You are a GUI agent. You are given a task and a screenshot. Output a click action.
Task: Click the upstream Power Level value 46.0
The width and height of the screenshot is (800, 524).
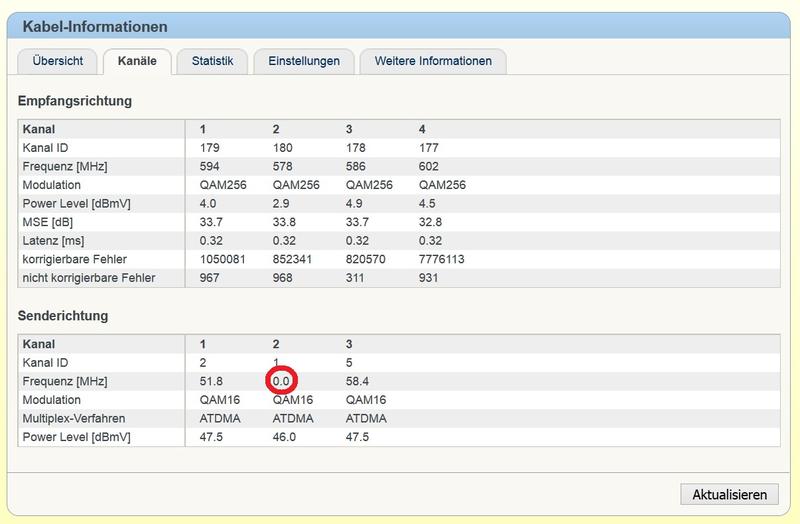click(x=286, y=437)
